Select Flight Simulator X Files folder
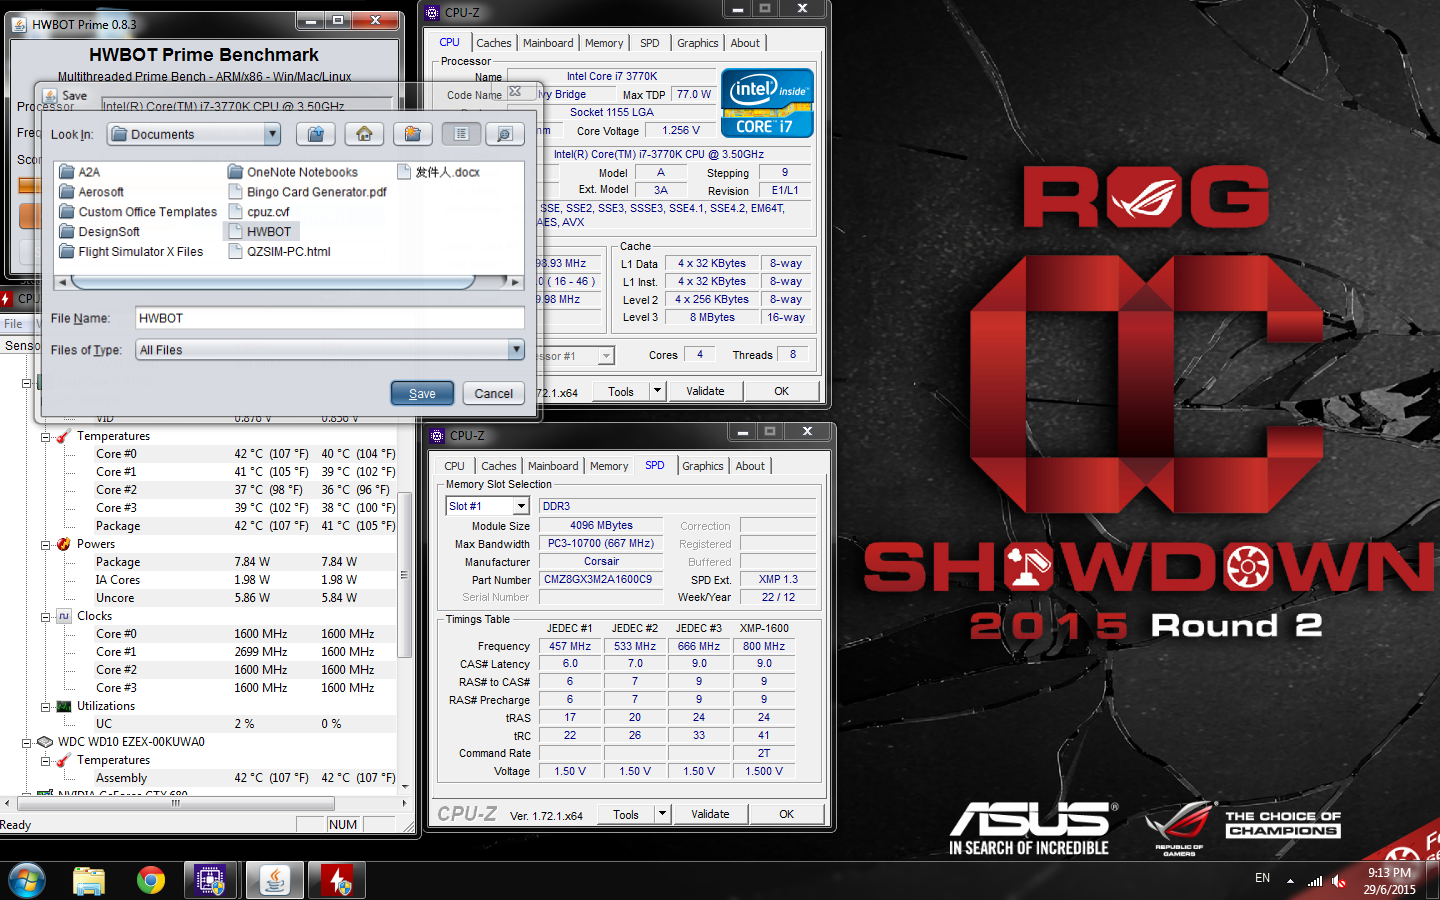The height and width of the screenshot is (900, 1440). (x=131, y=252)
